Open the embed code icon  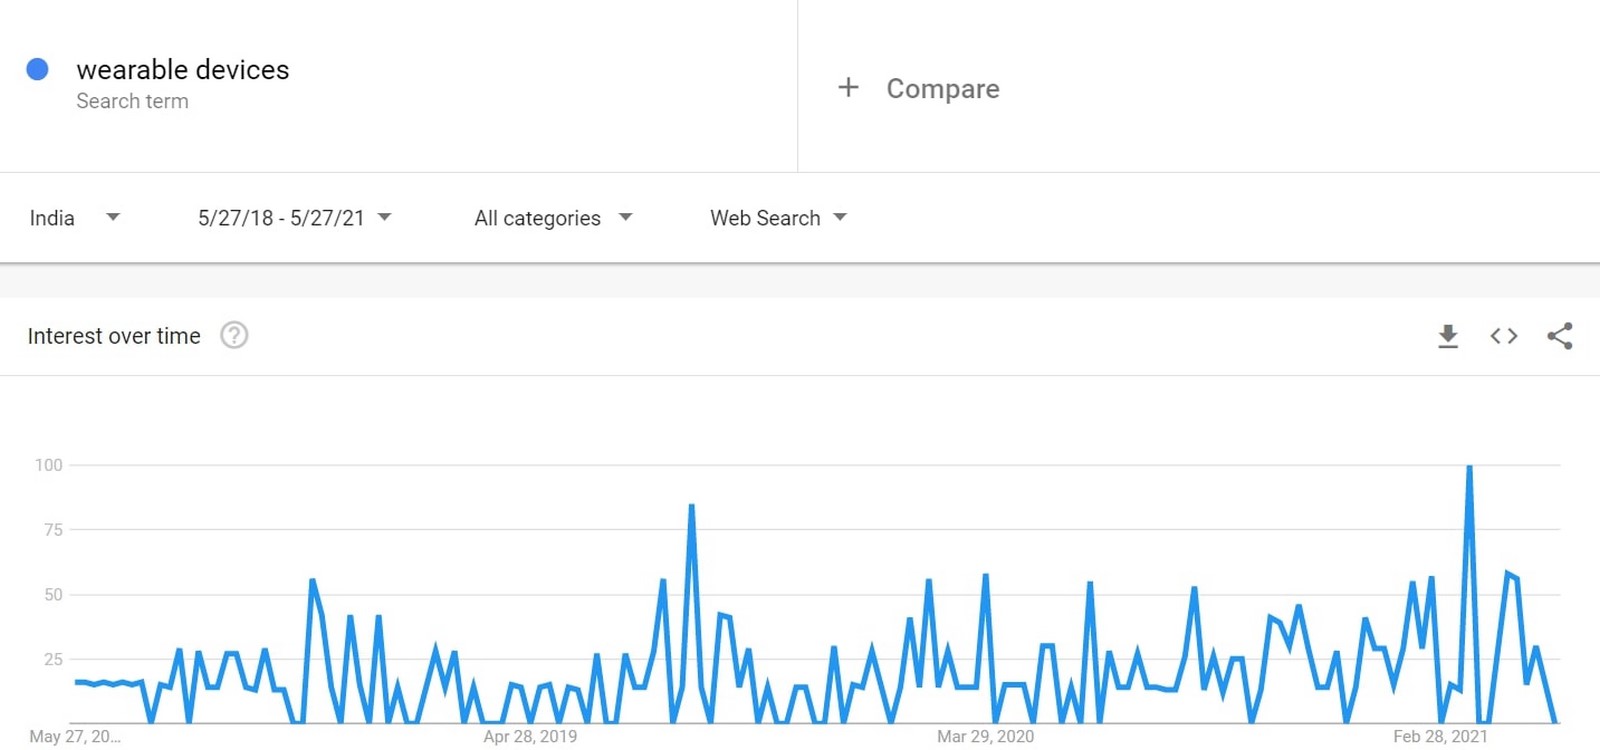(x=1504, y=336)
